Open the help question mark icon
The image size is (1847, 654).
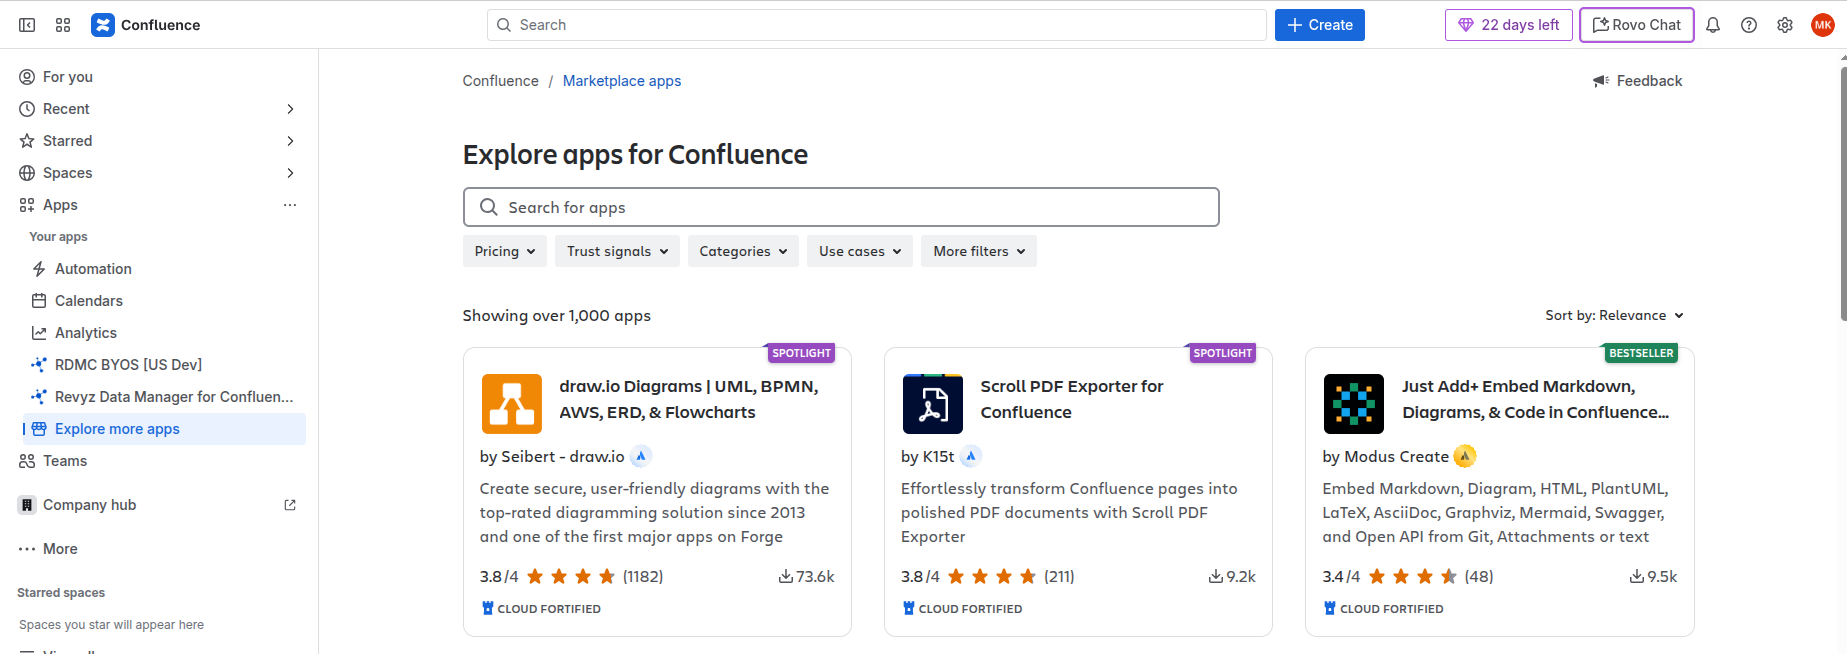pos(1749,25)
